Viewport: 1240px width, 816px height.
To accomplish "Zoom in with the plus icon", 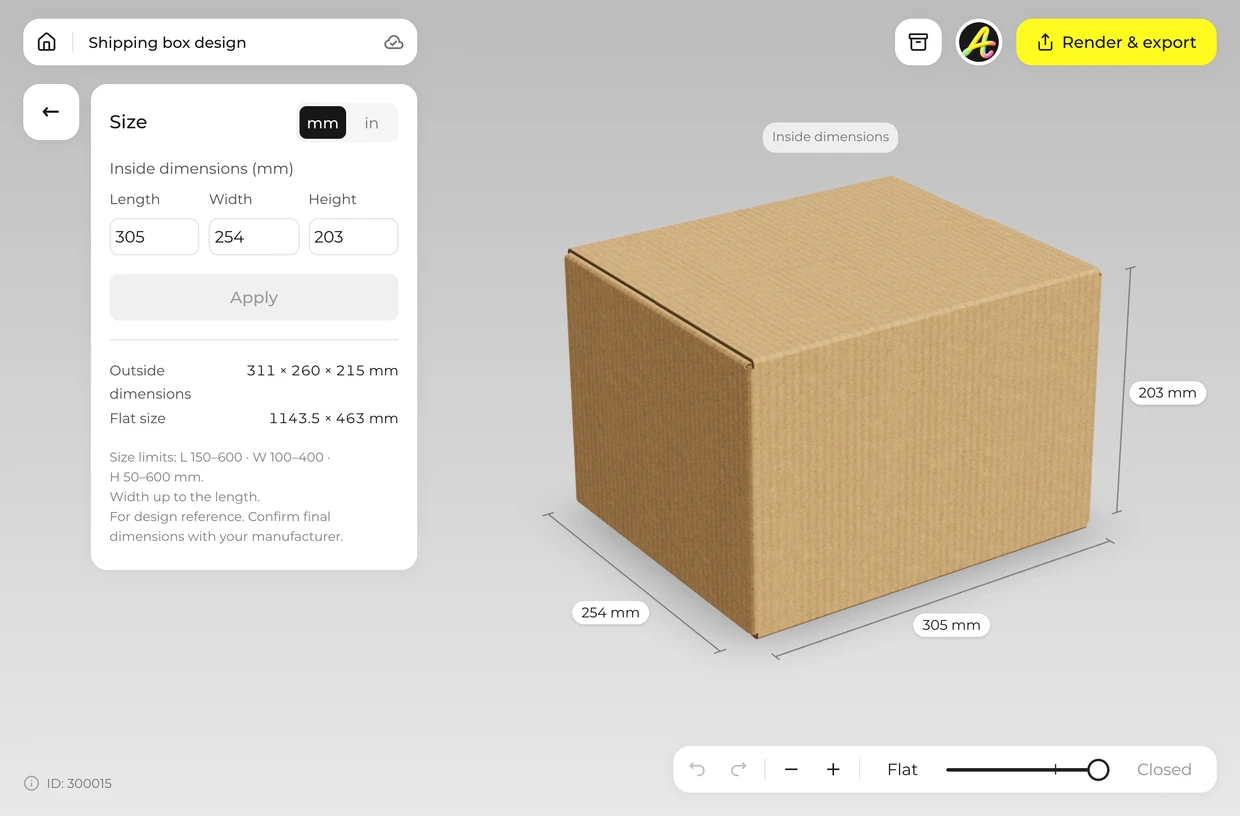I will 833,769.
